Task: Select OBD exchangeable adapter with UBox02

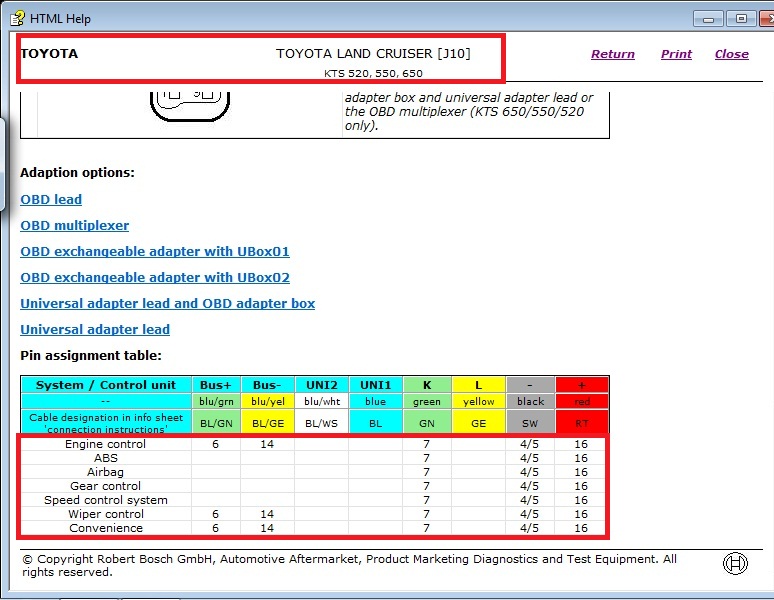Action: point(155,278)
